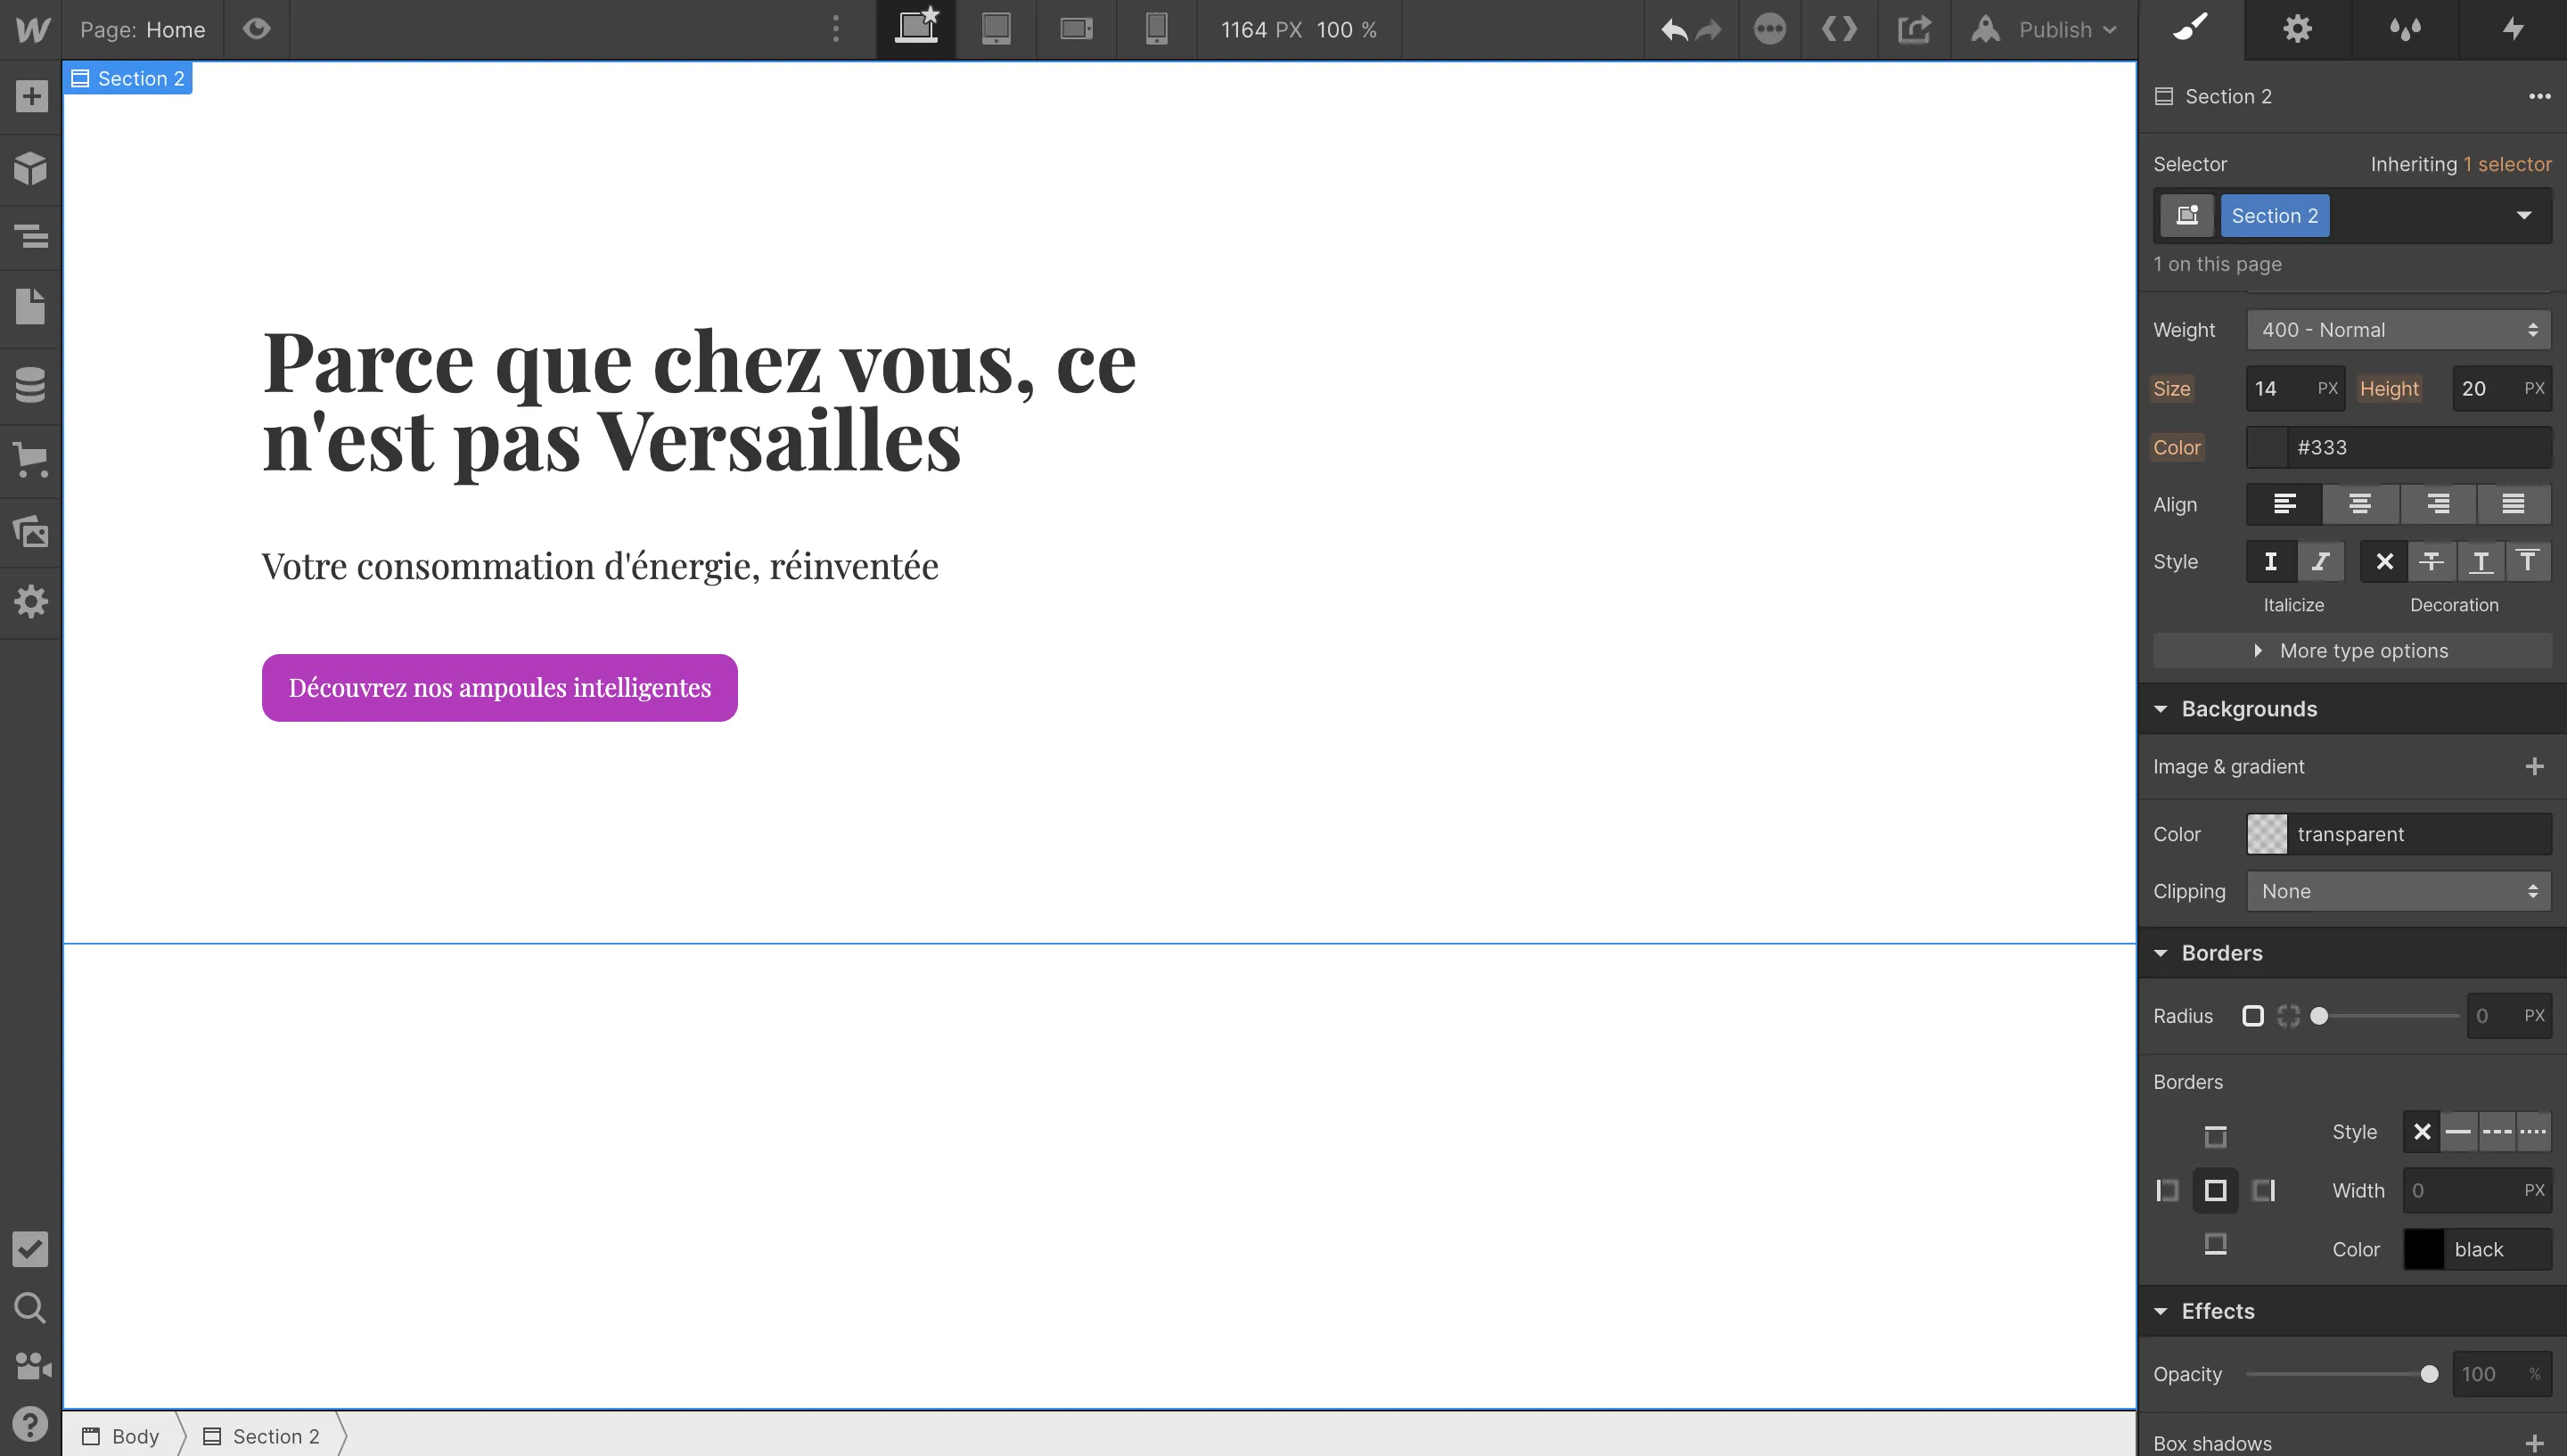Switch to the desktop base breakpoint
Viewport: 2567px width, 1456px height.
click(x=917, y=29)
